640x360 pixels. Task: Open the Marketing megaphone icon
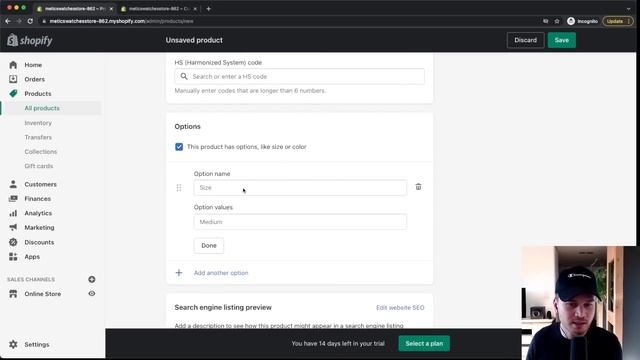[13, 227]
